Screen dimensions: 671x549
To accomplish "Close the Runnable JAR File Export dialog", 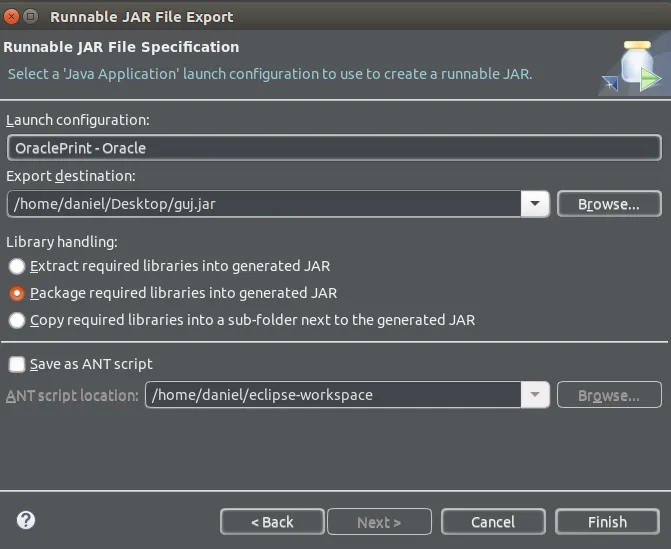I will (12, 16).
